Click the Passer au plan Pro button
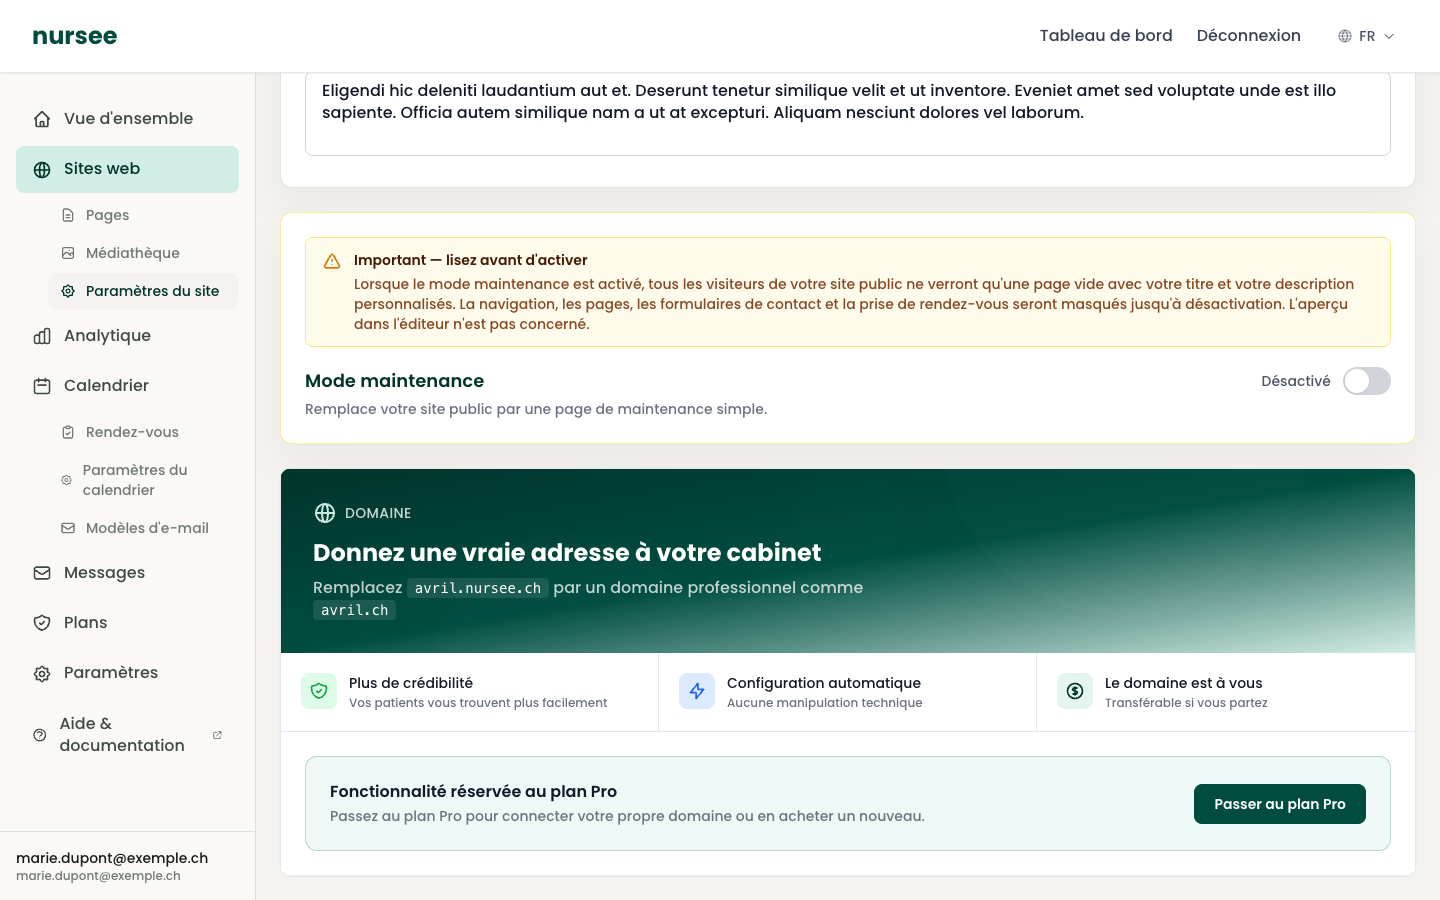 click(x=1279, y=804)
